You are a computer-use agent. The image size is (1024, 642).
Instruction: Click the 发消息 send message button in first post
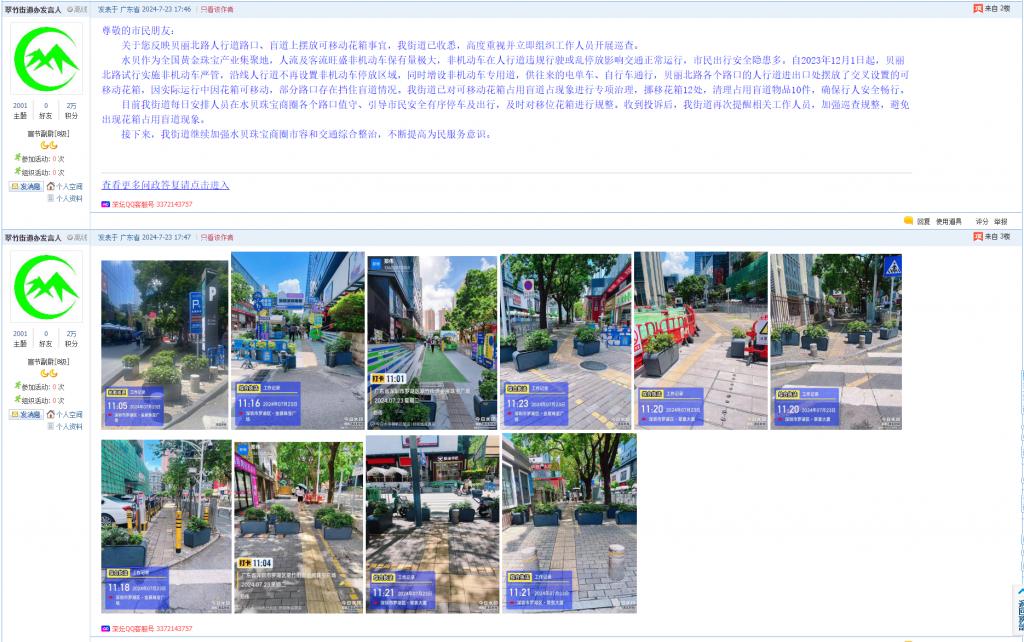26,186
